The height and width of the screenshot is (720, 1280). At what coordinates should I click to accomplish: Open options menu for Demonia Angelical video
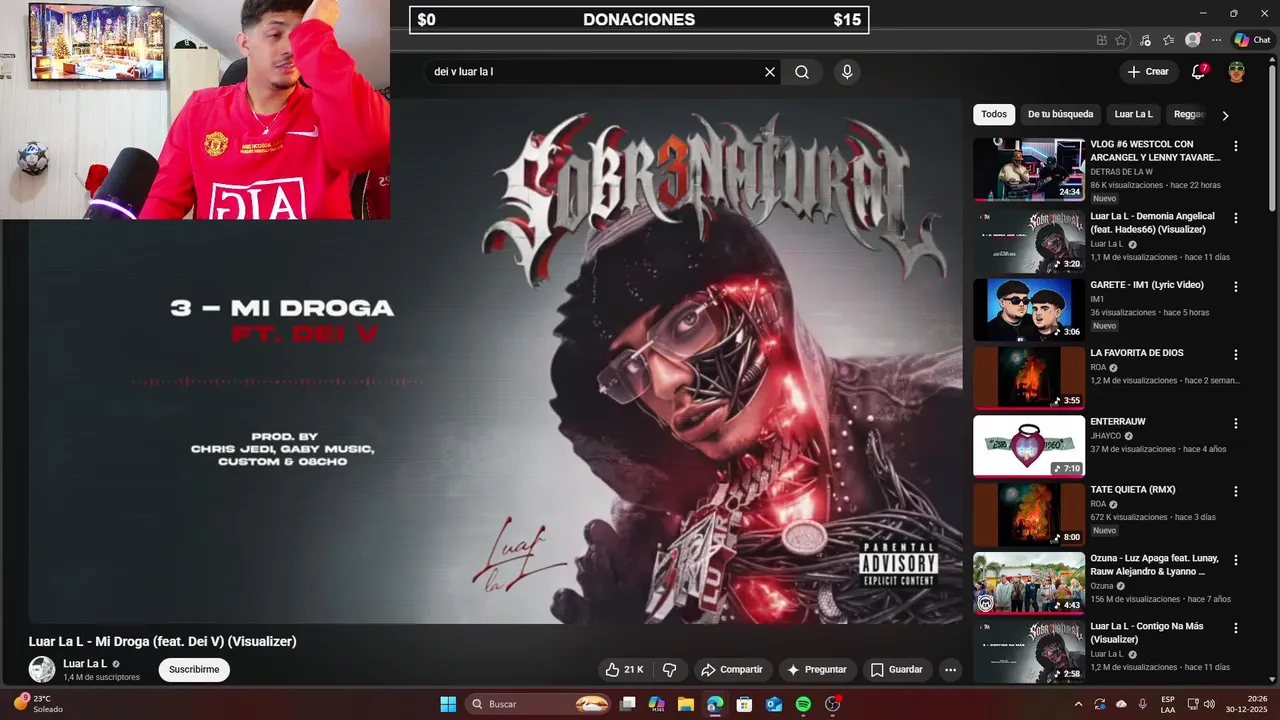point(1236,218)
